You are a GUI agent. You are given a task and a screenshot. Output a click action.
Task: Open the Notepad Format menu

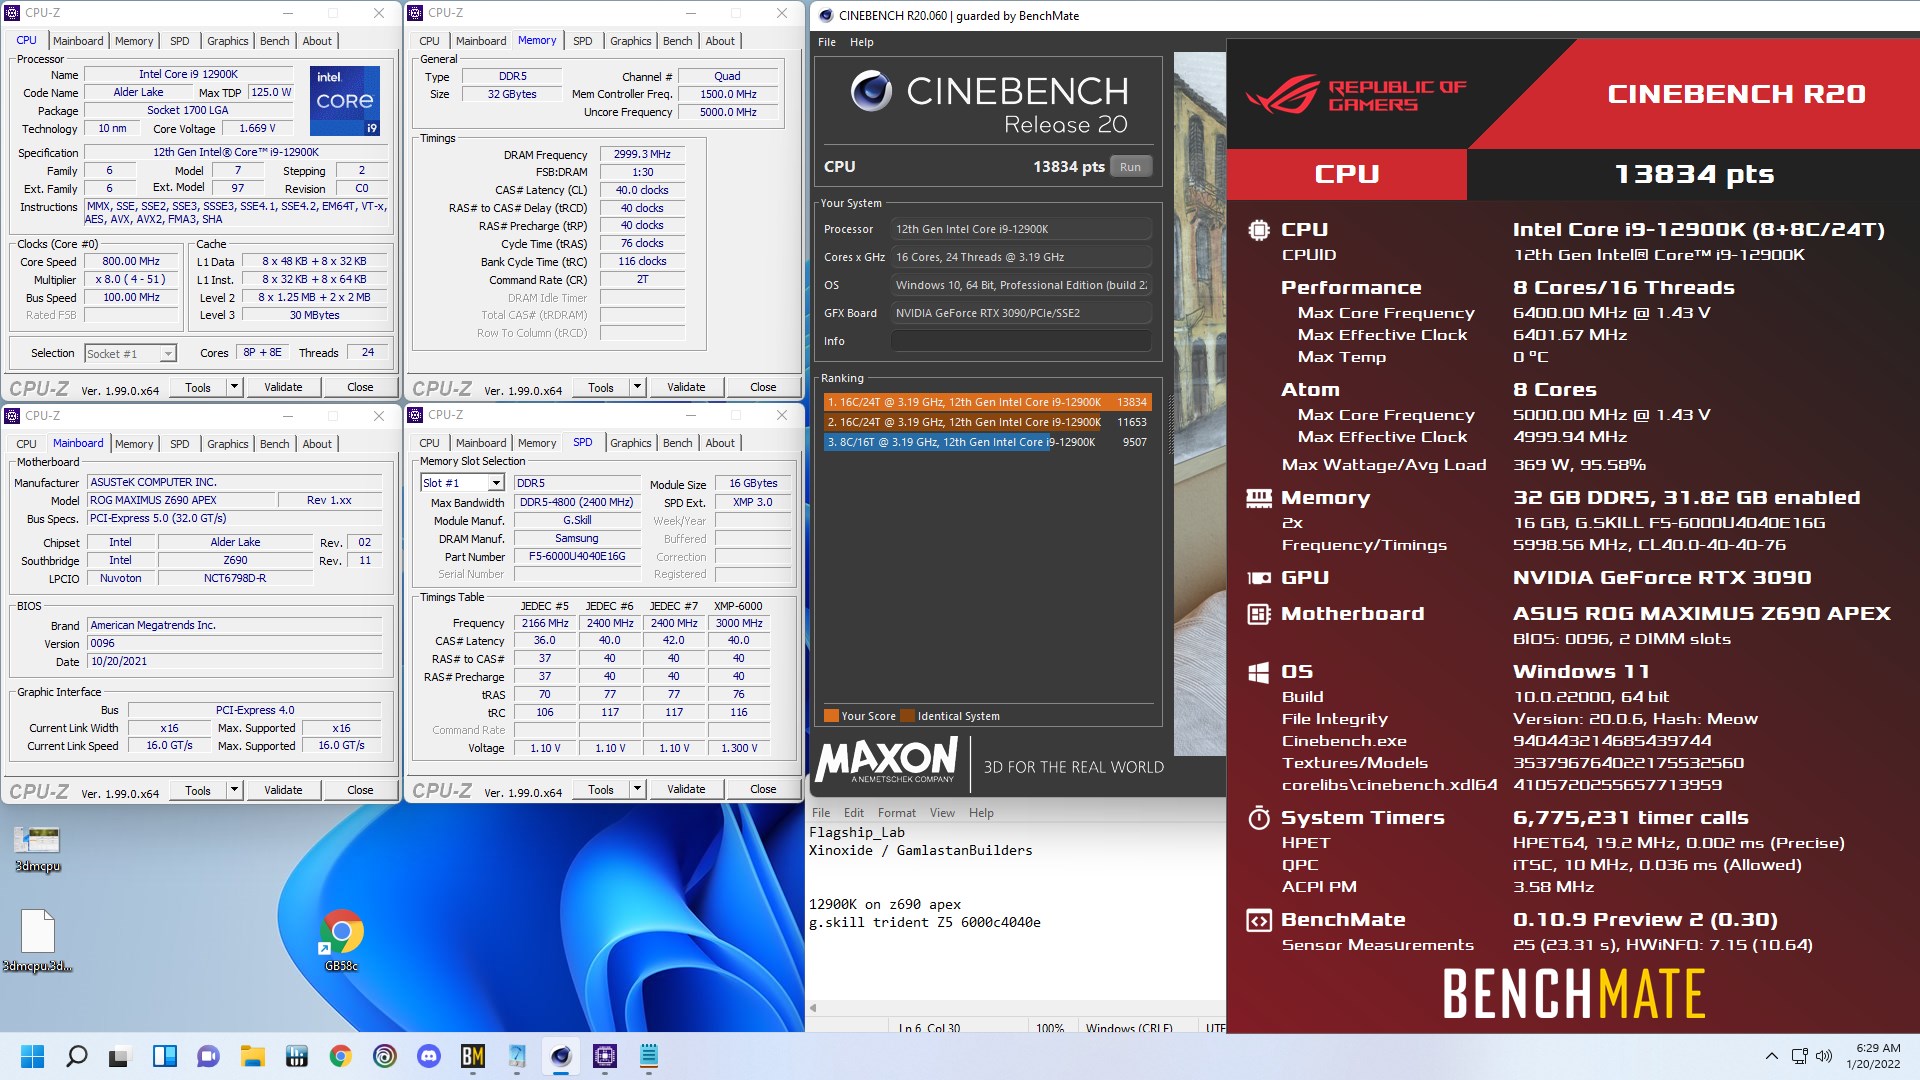tap(897, 813)
